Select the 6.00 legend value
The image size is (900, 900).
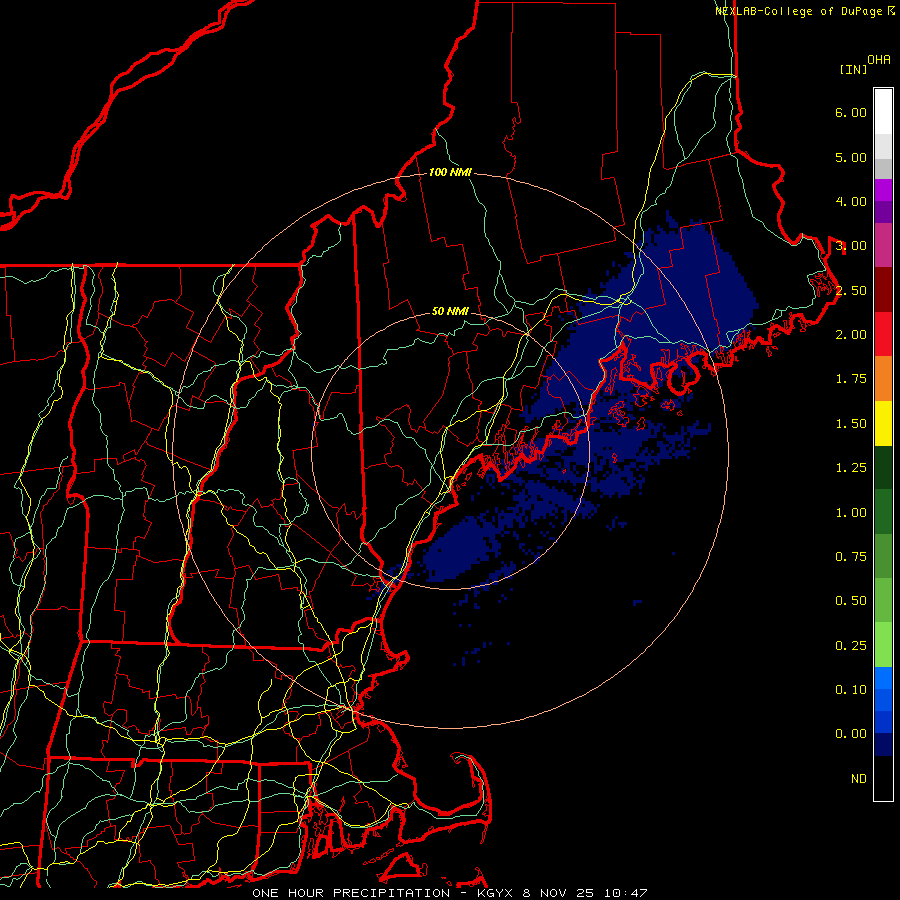851,112
